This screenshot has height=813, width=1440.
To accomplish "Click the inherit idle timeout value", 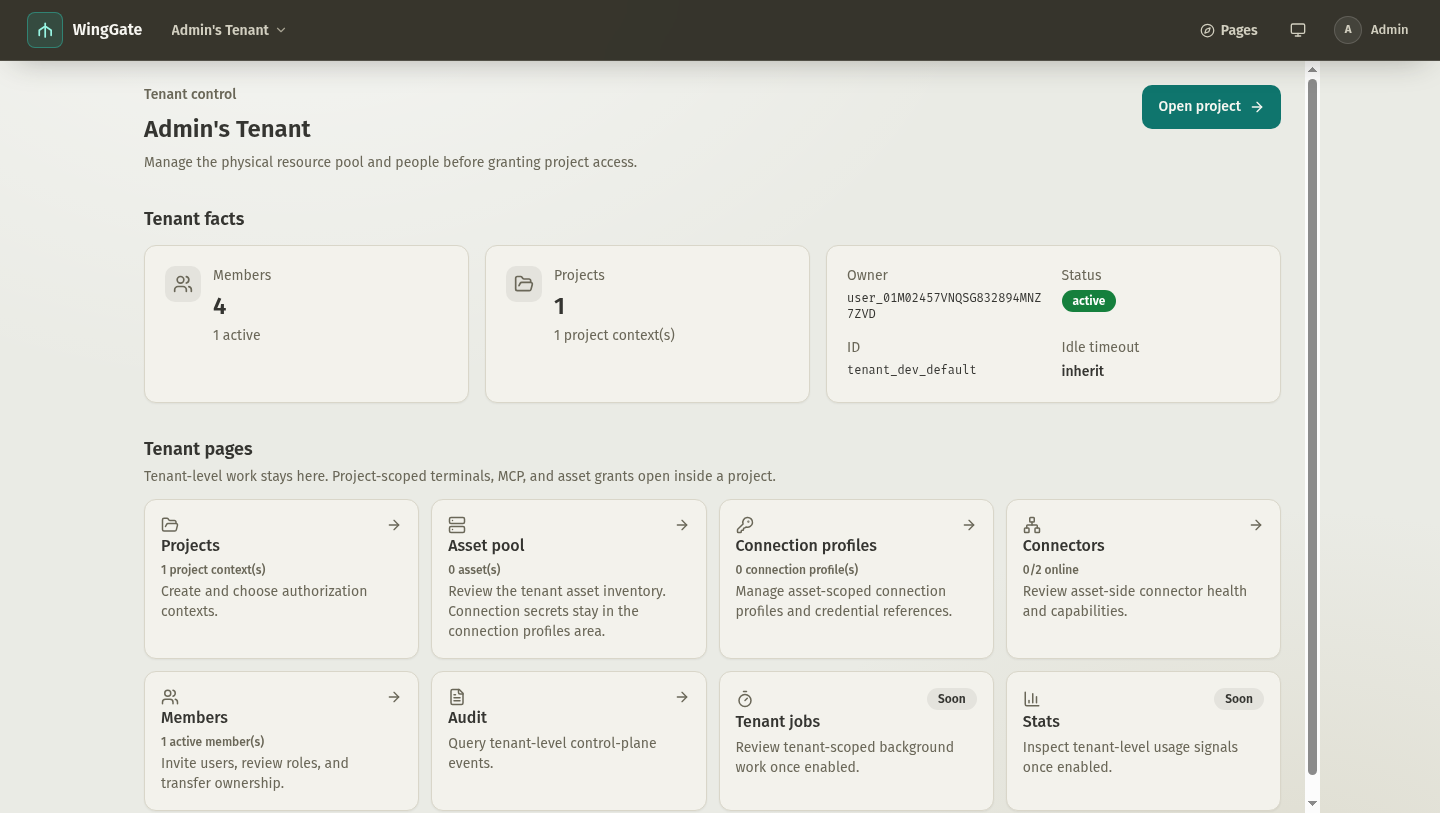I will tap(1082, 371).
